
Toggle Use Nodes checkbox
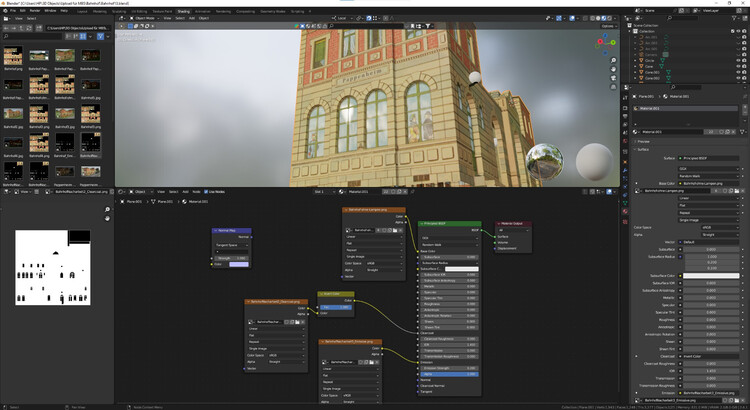point(206,192)
